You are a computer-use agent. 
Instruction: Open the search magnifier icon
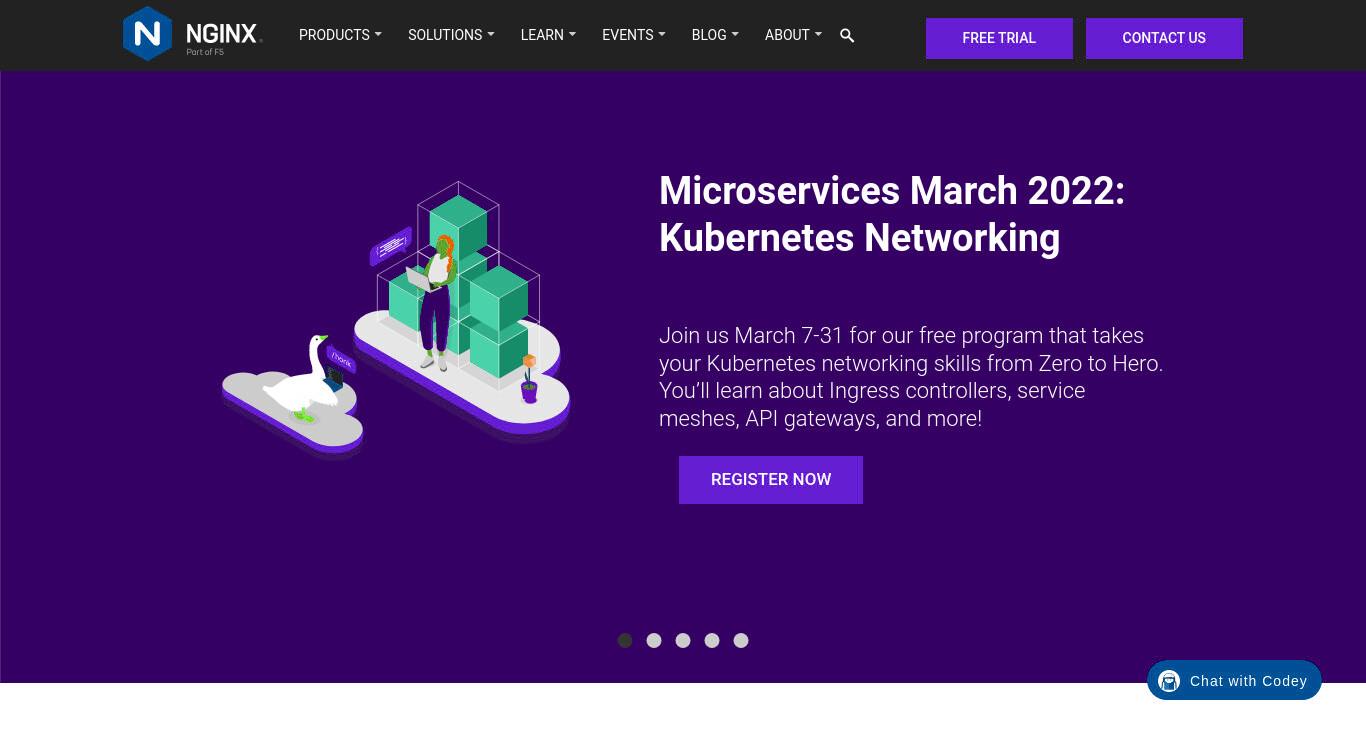click(x=847, y=36)
